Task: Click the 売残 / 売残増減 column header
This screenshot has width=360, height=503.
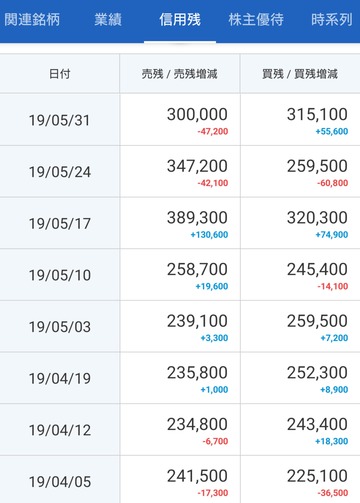Action: click(180, 74)
